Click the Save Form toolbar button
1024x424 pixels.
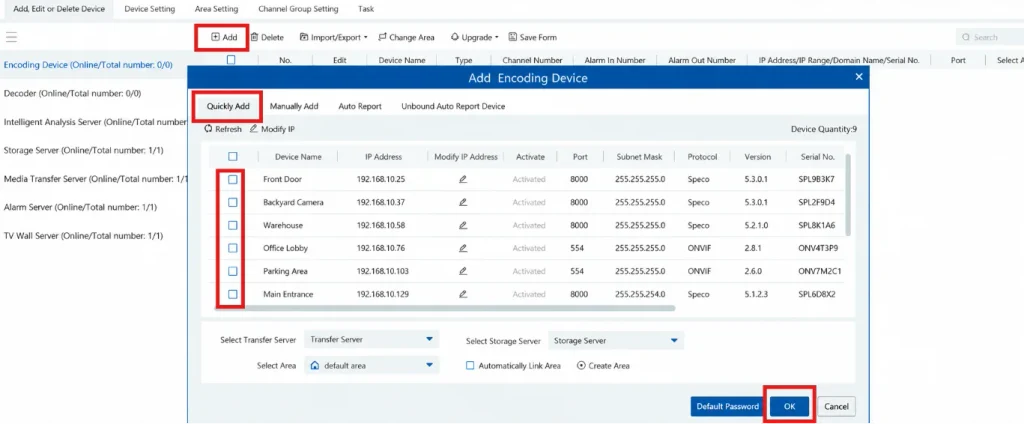(x=532, y=37)
